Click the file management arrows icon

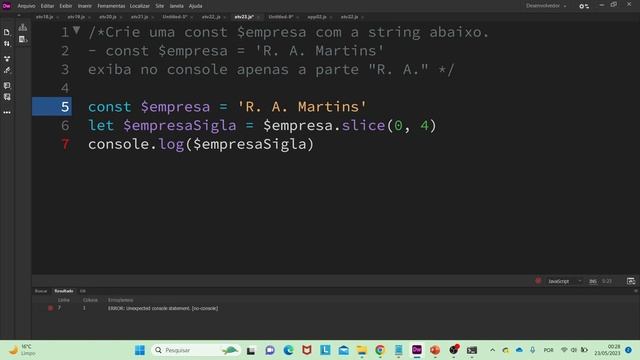coord(7,44)
